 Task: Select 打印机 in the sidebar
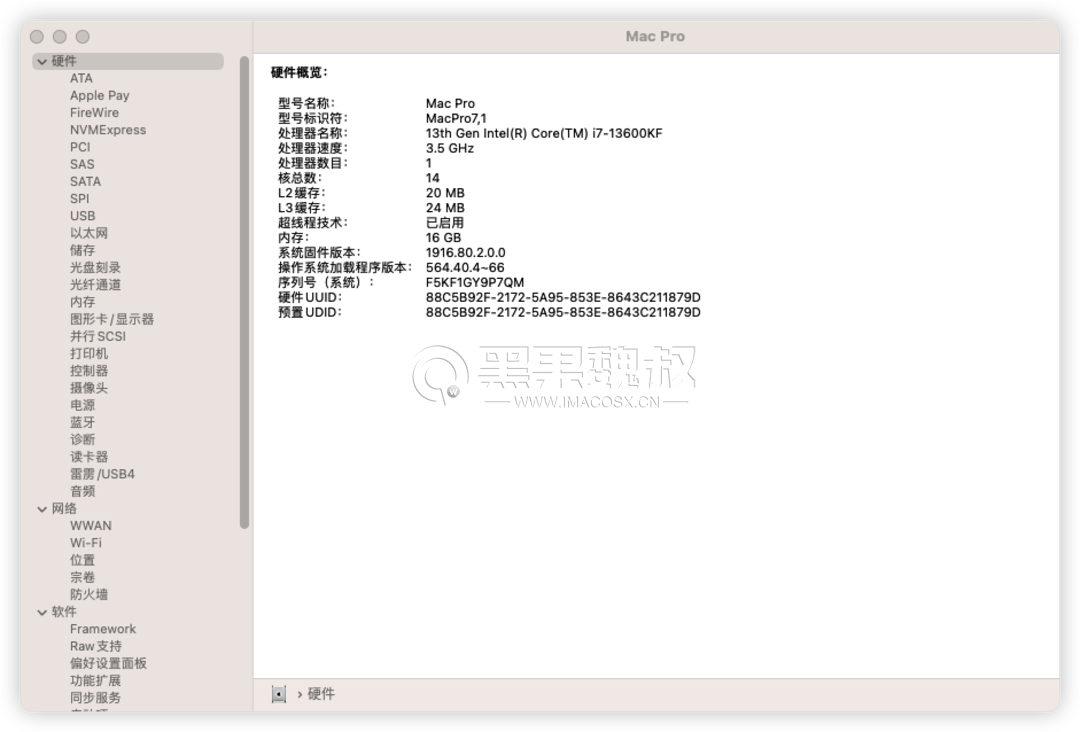(89, 354)
